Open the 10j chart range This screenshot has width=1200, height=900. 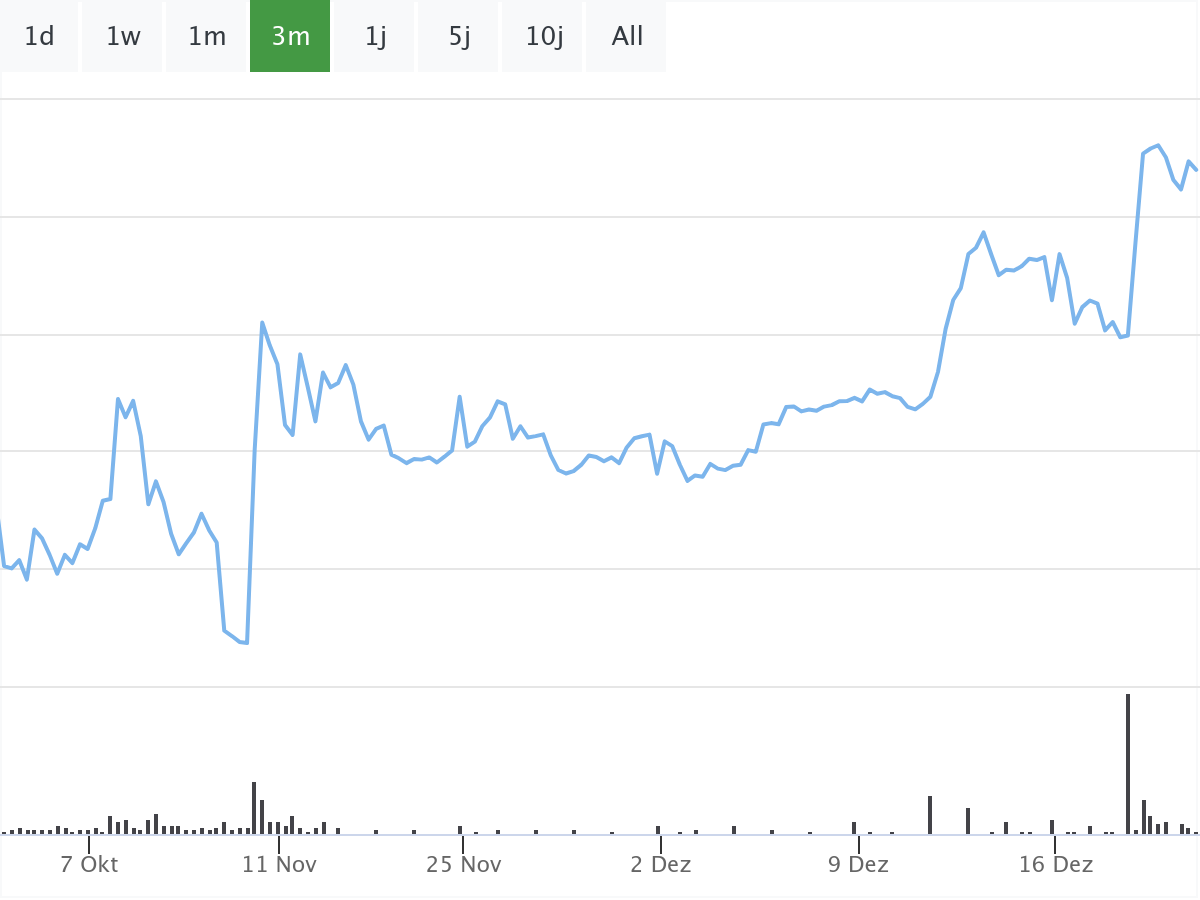(544, 37)
